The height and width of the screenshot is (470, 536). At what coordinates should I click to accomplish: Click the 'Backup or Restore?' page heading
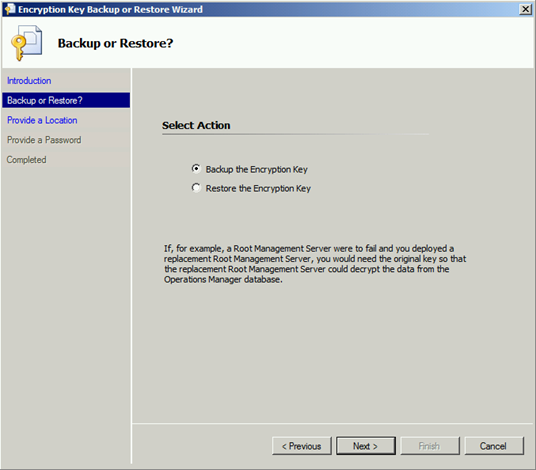click(115, 43)
